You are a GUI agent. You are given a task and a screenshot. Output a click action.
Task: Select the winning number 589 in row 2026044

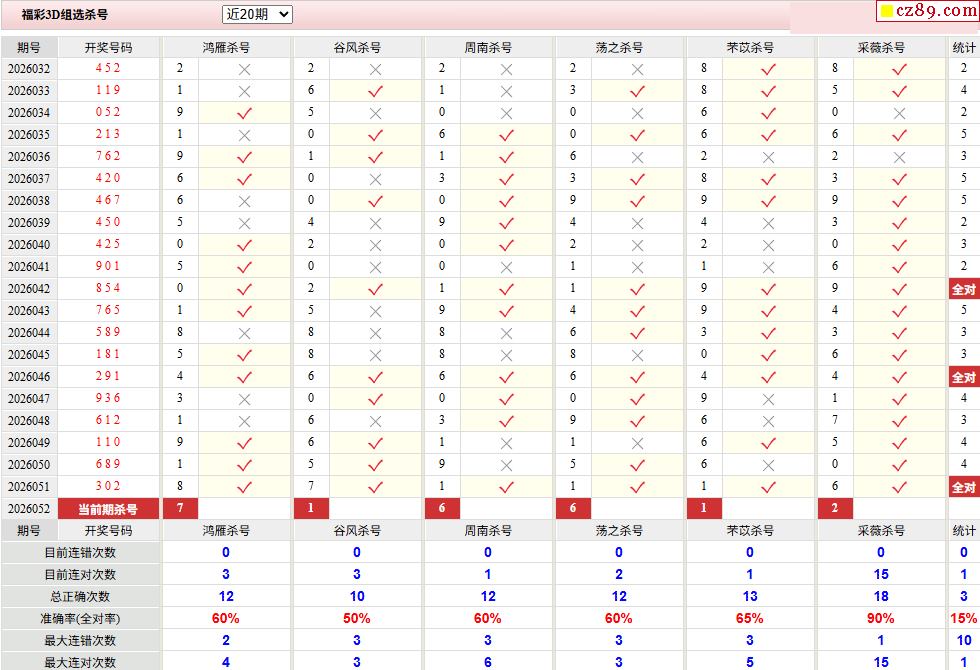[108, 332]
